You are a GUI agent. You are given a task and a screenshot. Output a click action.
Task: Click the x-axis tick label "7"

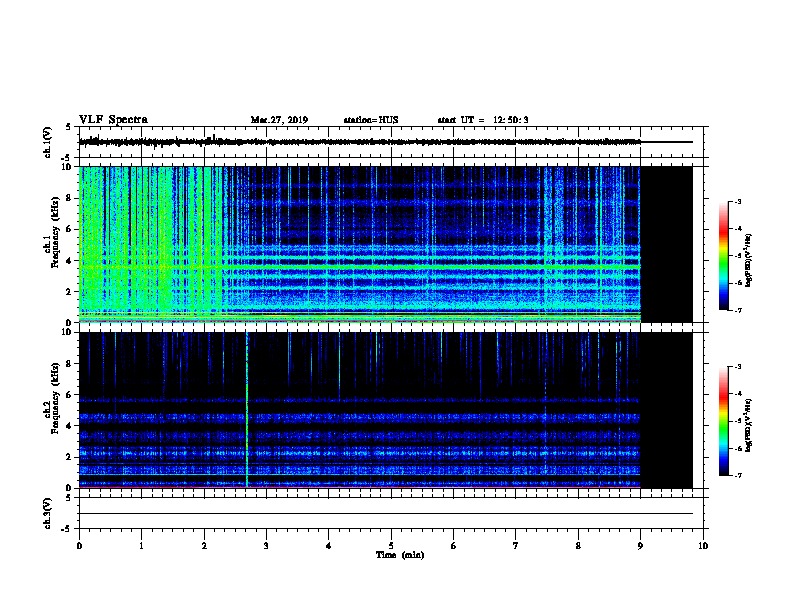tap(516, 545)
